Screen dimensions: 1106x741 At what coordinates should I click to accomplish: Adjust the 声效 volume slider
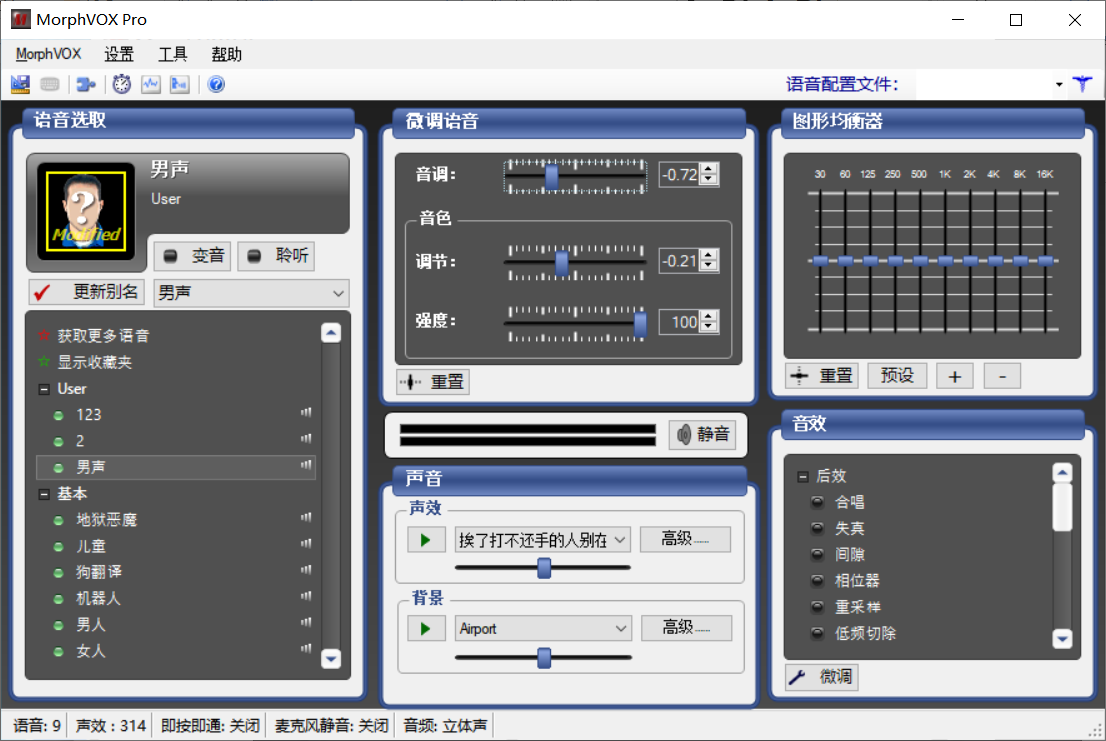click(x=544, y=568)
